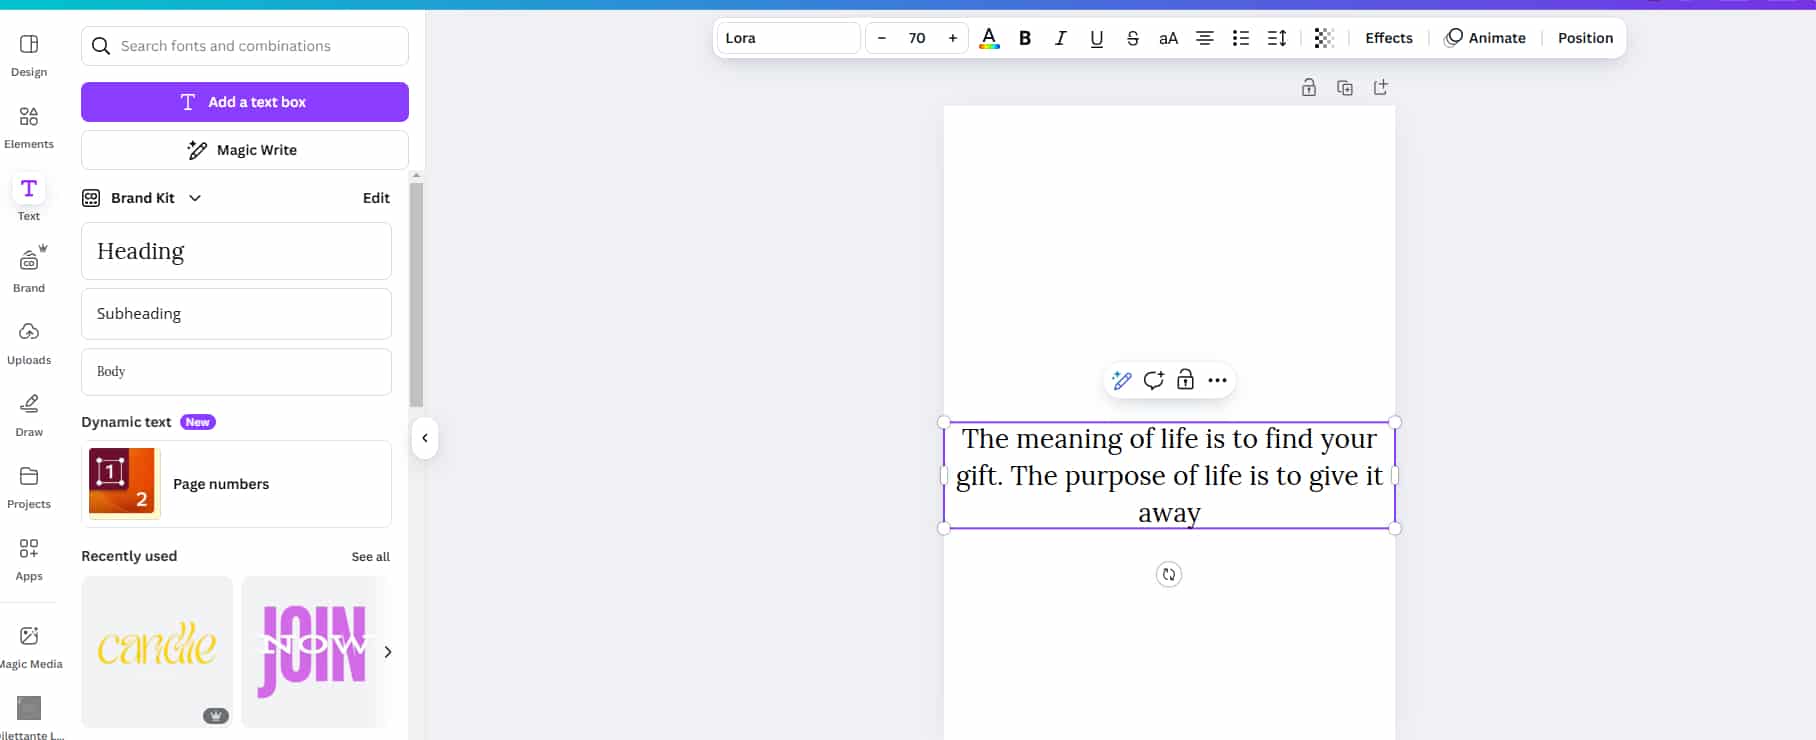This screenshot has height=740, width=1816.
Task: Open transparency control
Action: [x=1324, y=38]
